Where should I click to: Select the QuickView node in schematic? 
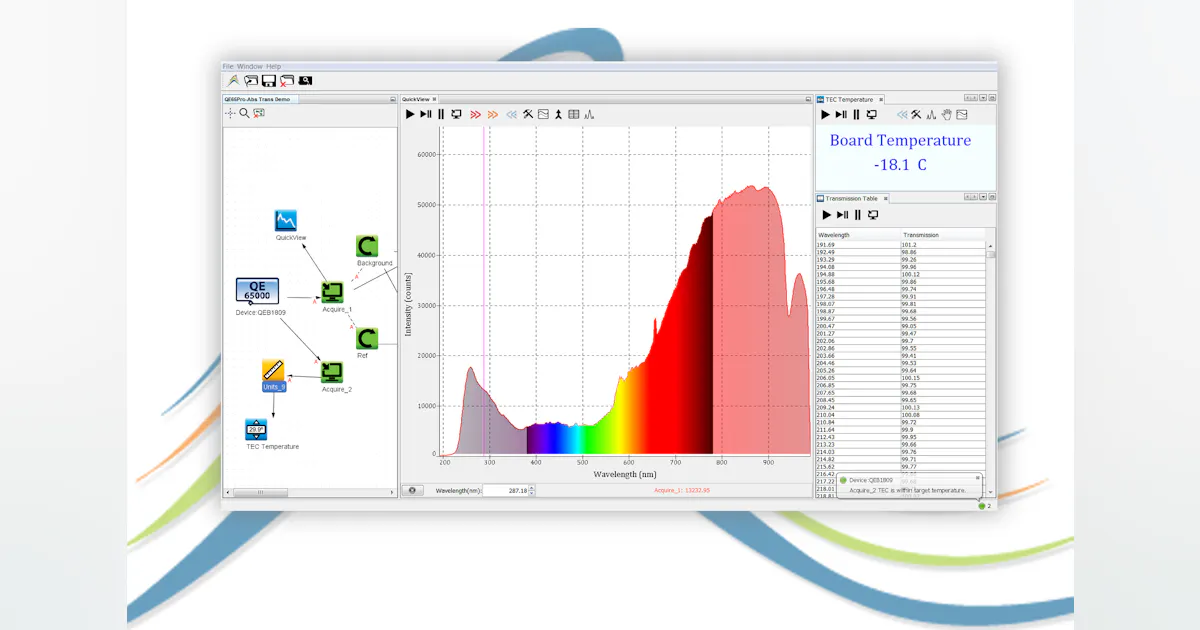pyautogui.click(x=287, y=221)
